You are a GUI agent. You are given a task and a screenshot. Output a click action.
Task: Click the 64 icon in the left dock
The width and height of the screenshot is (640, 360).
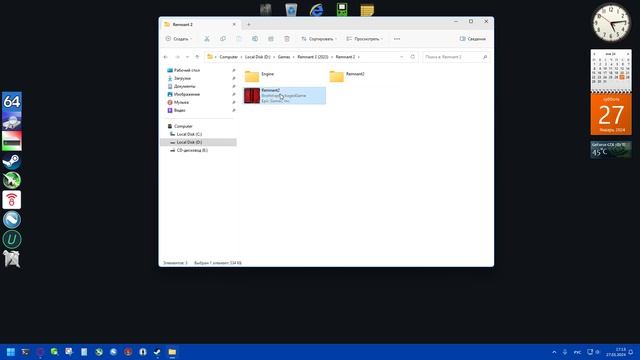tap(12, 101)
